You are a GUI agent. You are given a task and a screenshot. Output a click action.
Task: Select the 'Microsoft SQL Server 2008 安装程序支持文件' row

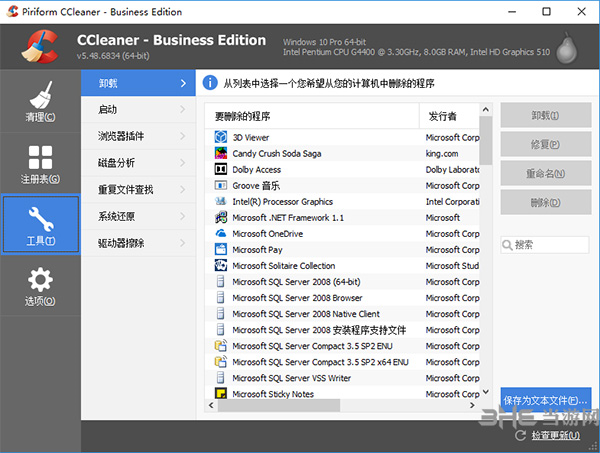(342, 330)
